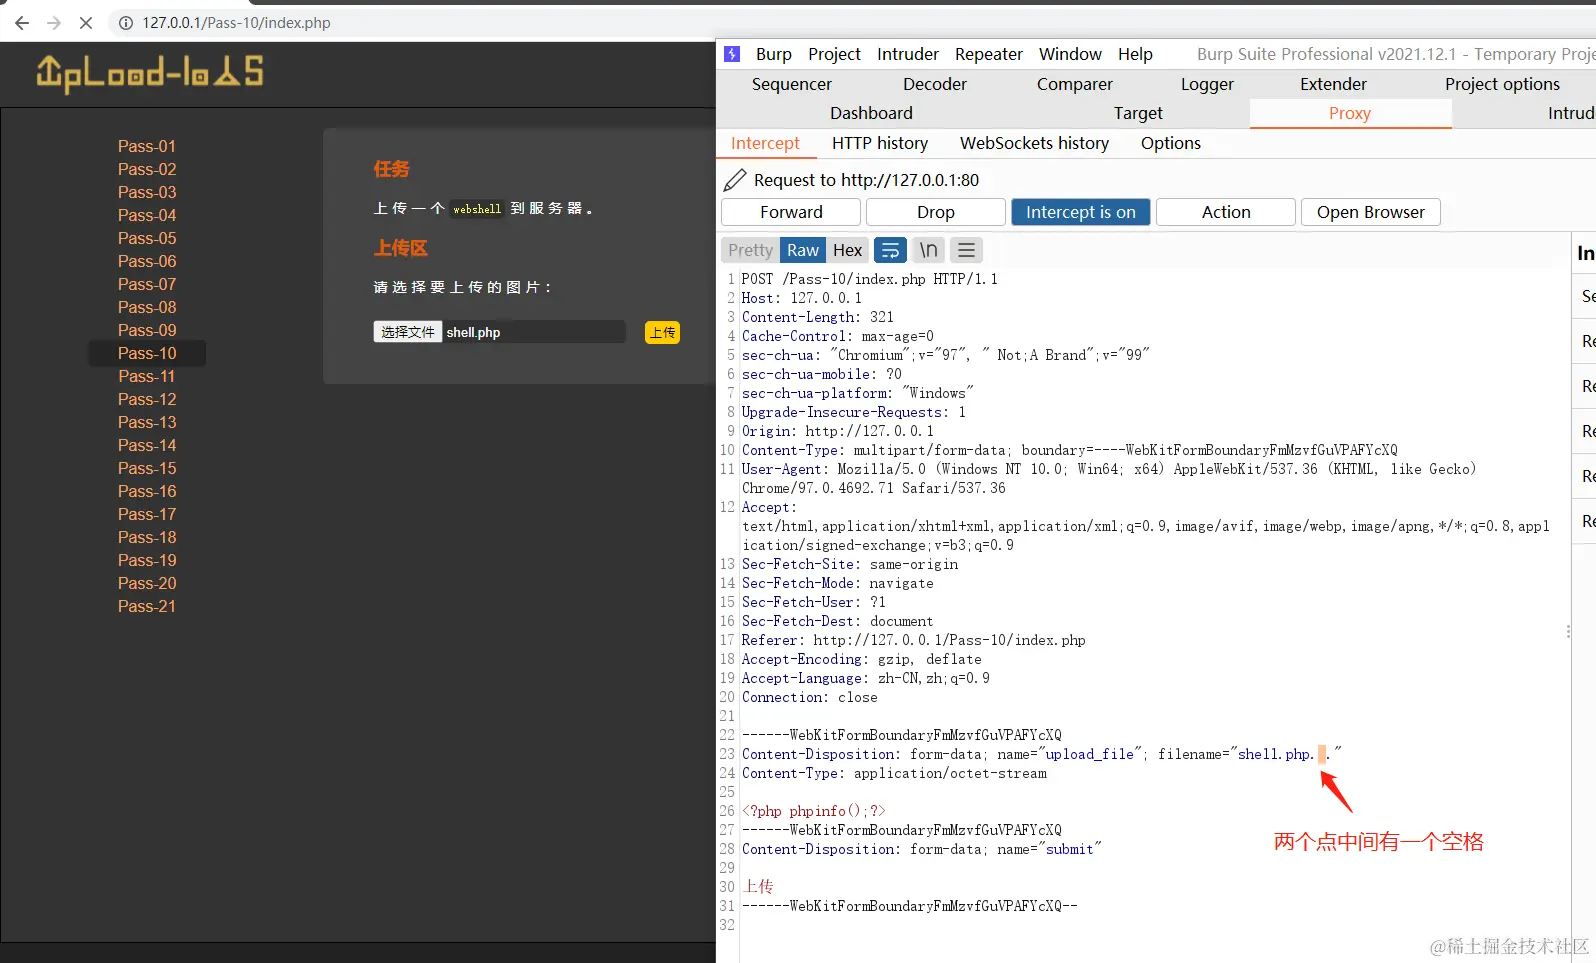This screenshot has height=963, width=1596.
Task: Click the filename="shell.php. ." value
Action: click(1249, 754)
